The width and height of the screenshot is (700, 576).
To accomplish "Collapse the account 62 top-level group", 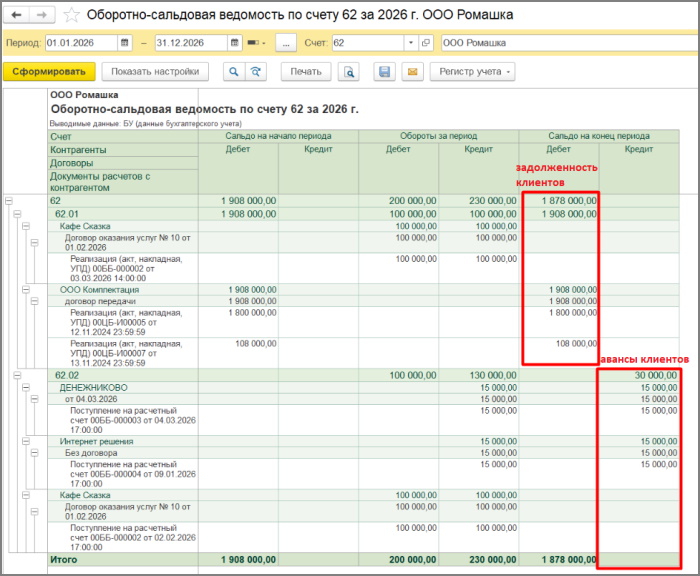I will pos(9,201).
